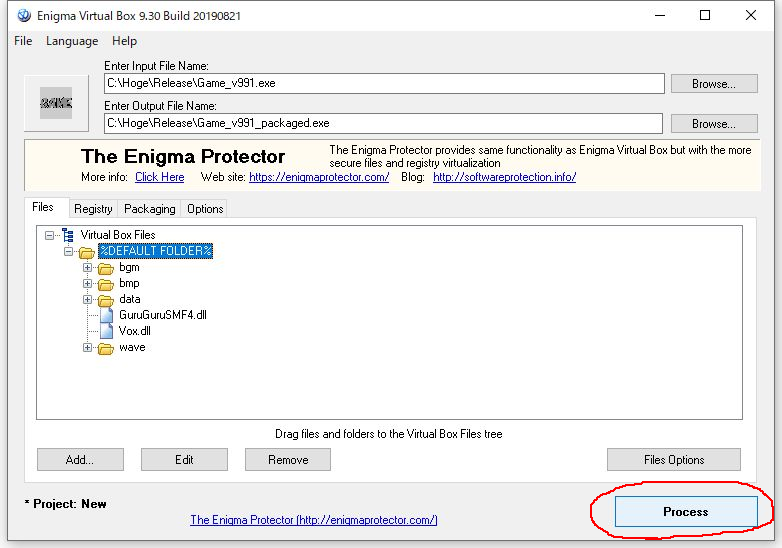Click the input file executable icon thumbnail
This screenshot has height=548, width=782.
click(x=56, y=103)
